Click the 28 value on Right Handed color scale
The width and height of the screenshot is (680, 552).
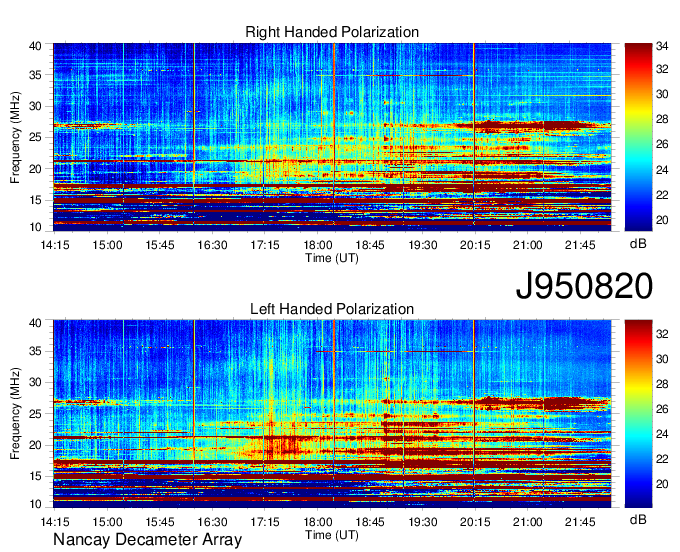[x=662, y=119]
